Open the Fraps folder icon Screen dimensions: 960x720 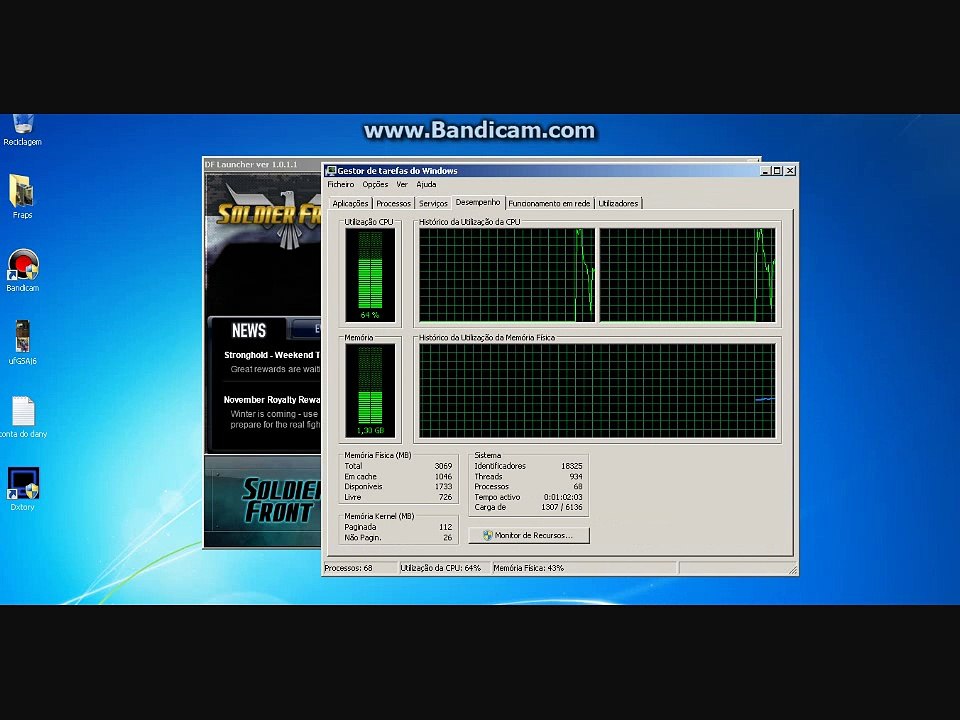[x=22, y=196]
